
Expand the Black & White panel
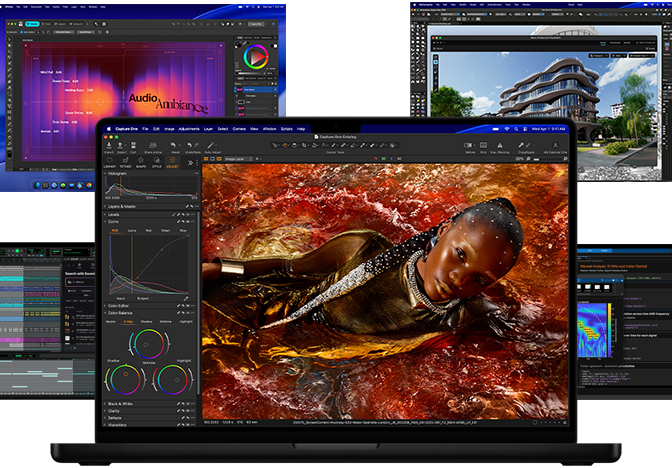(106, 404)
